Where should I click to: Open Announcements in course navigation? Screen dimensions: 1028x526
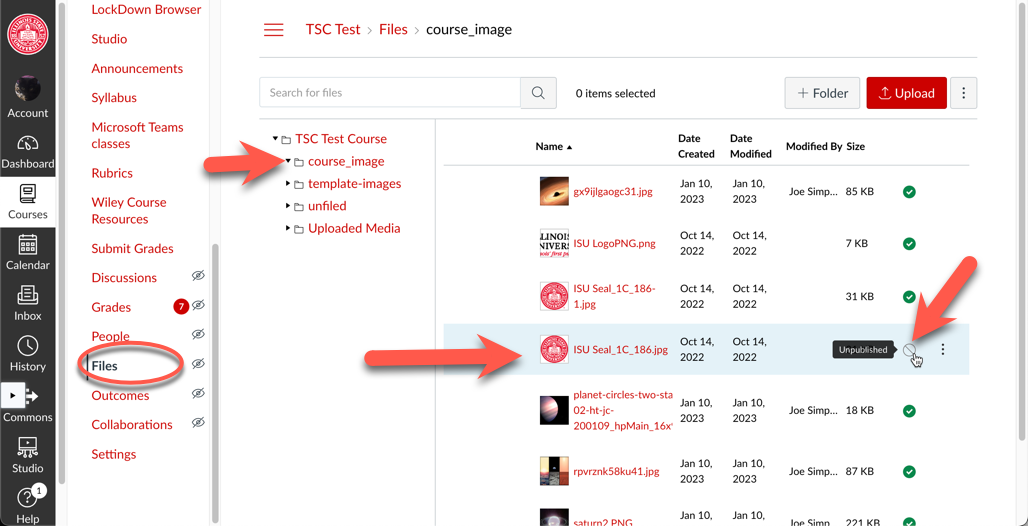coord(137,69)
